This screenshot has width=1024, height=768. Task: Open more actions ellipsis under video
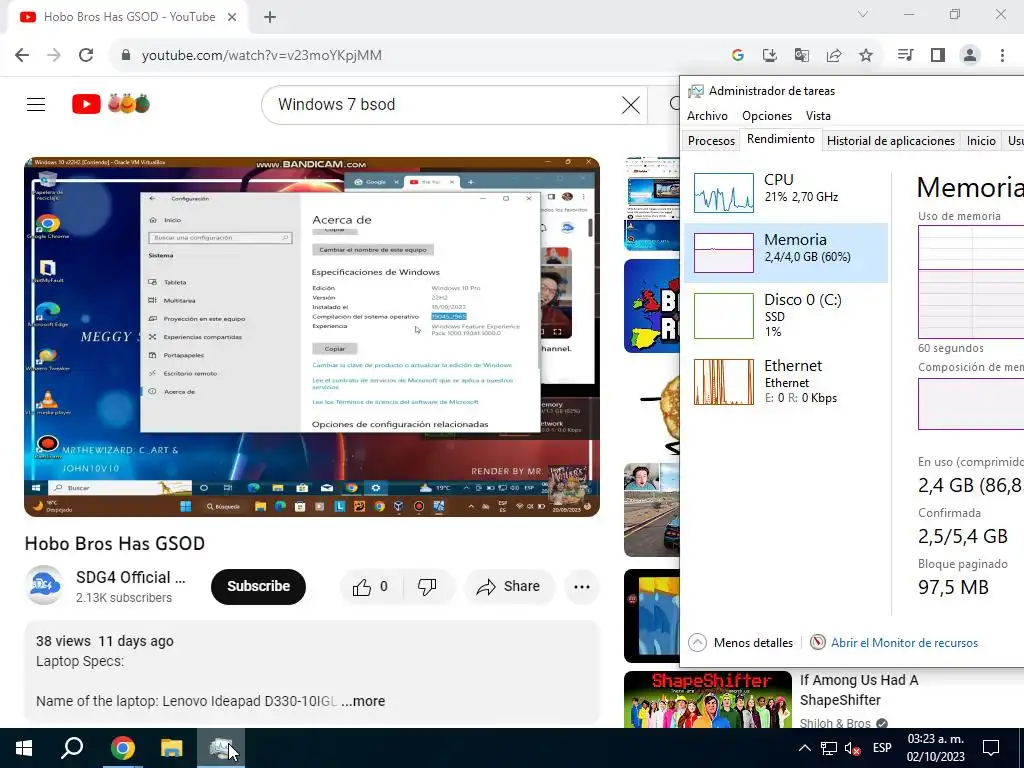(582, 586)
